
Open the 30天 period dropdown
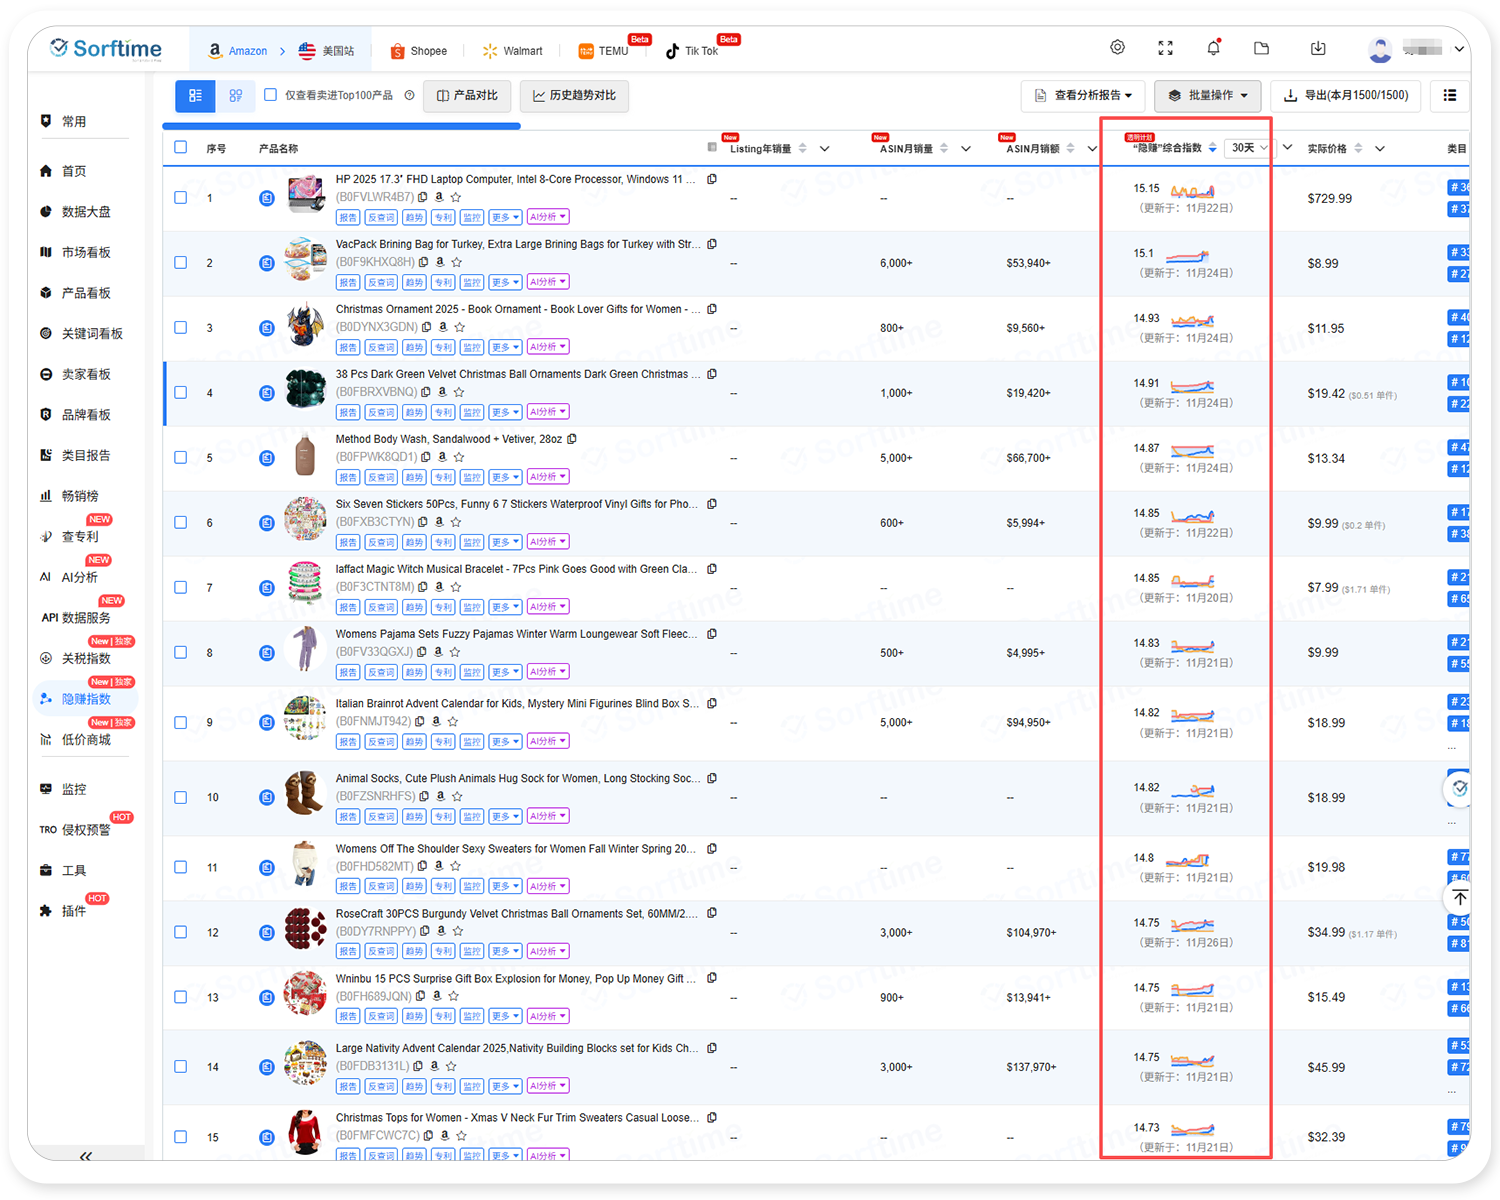click(x=1249, y=148)
